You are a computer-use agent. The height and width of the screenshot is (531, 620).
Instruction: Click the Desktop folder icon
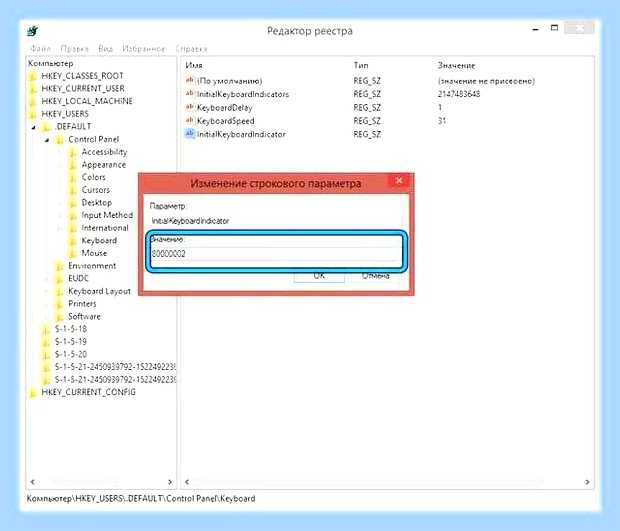point(73,203)
